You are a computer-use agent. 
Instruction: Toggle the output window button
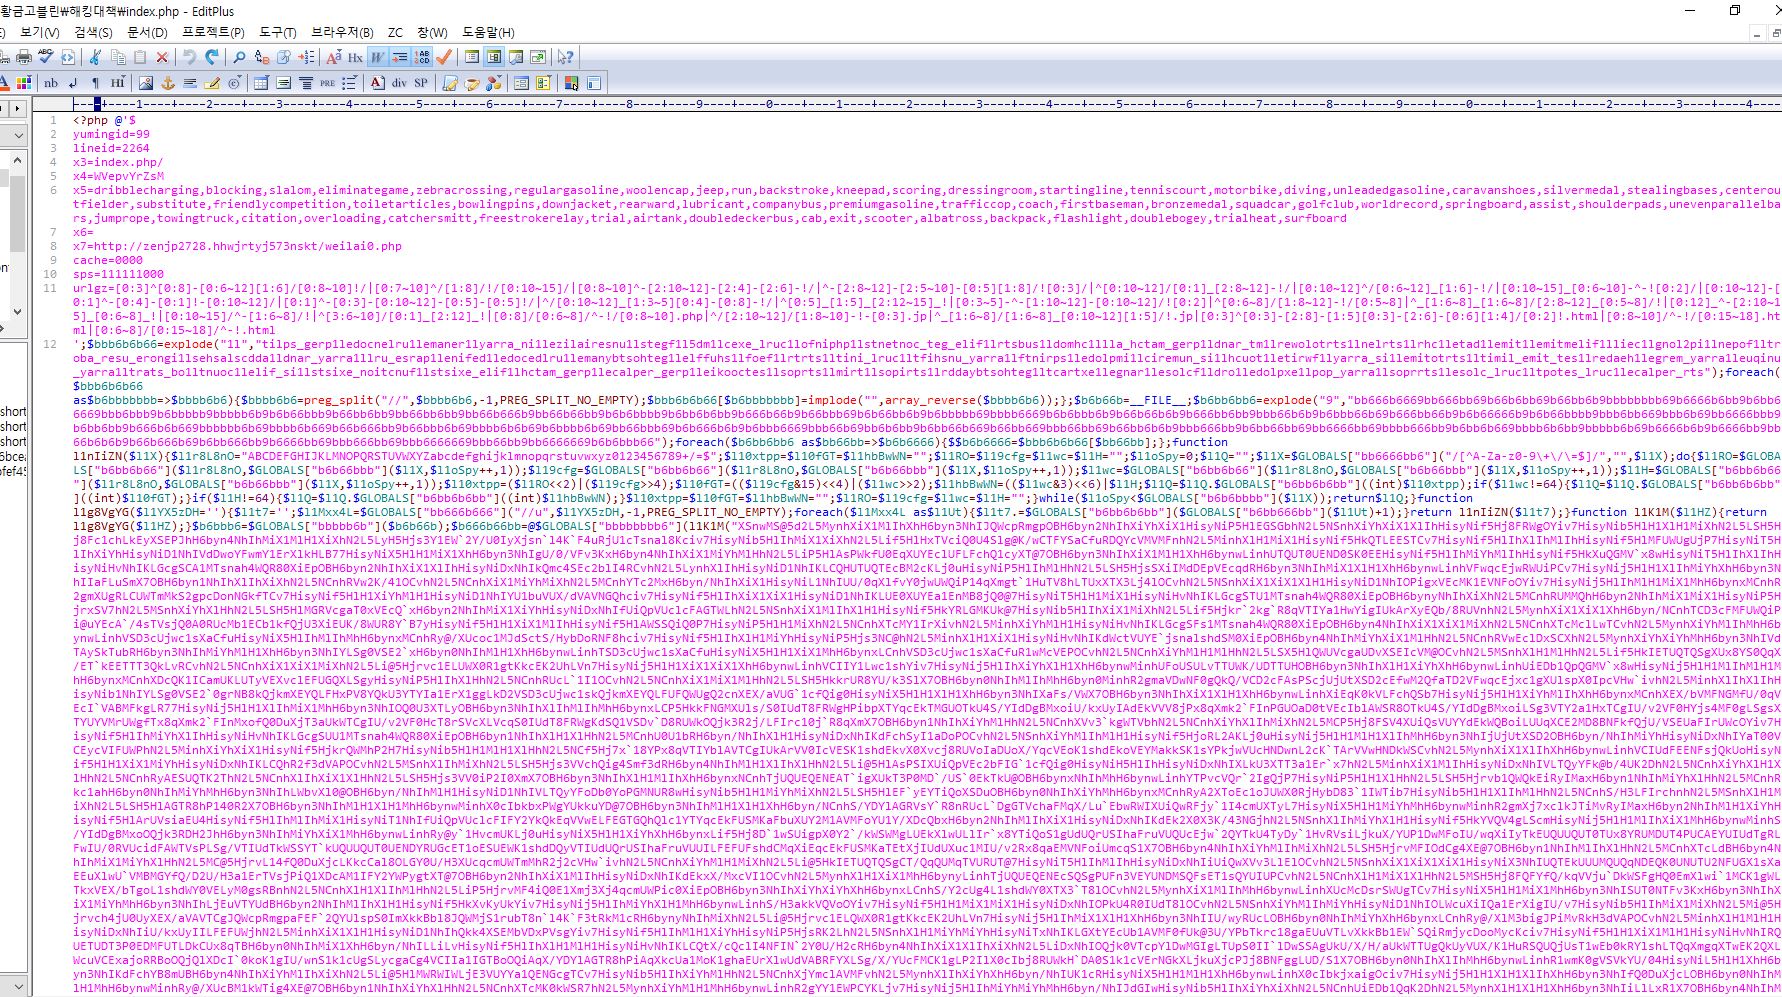(x=516, y=57)
